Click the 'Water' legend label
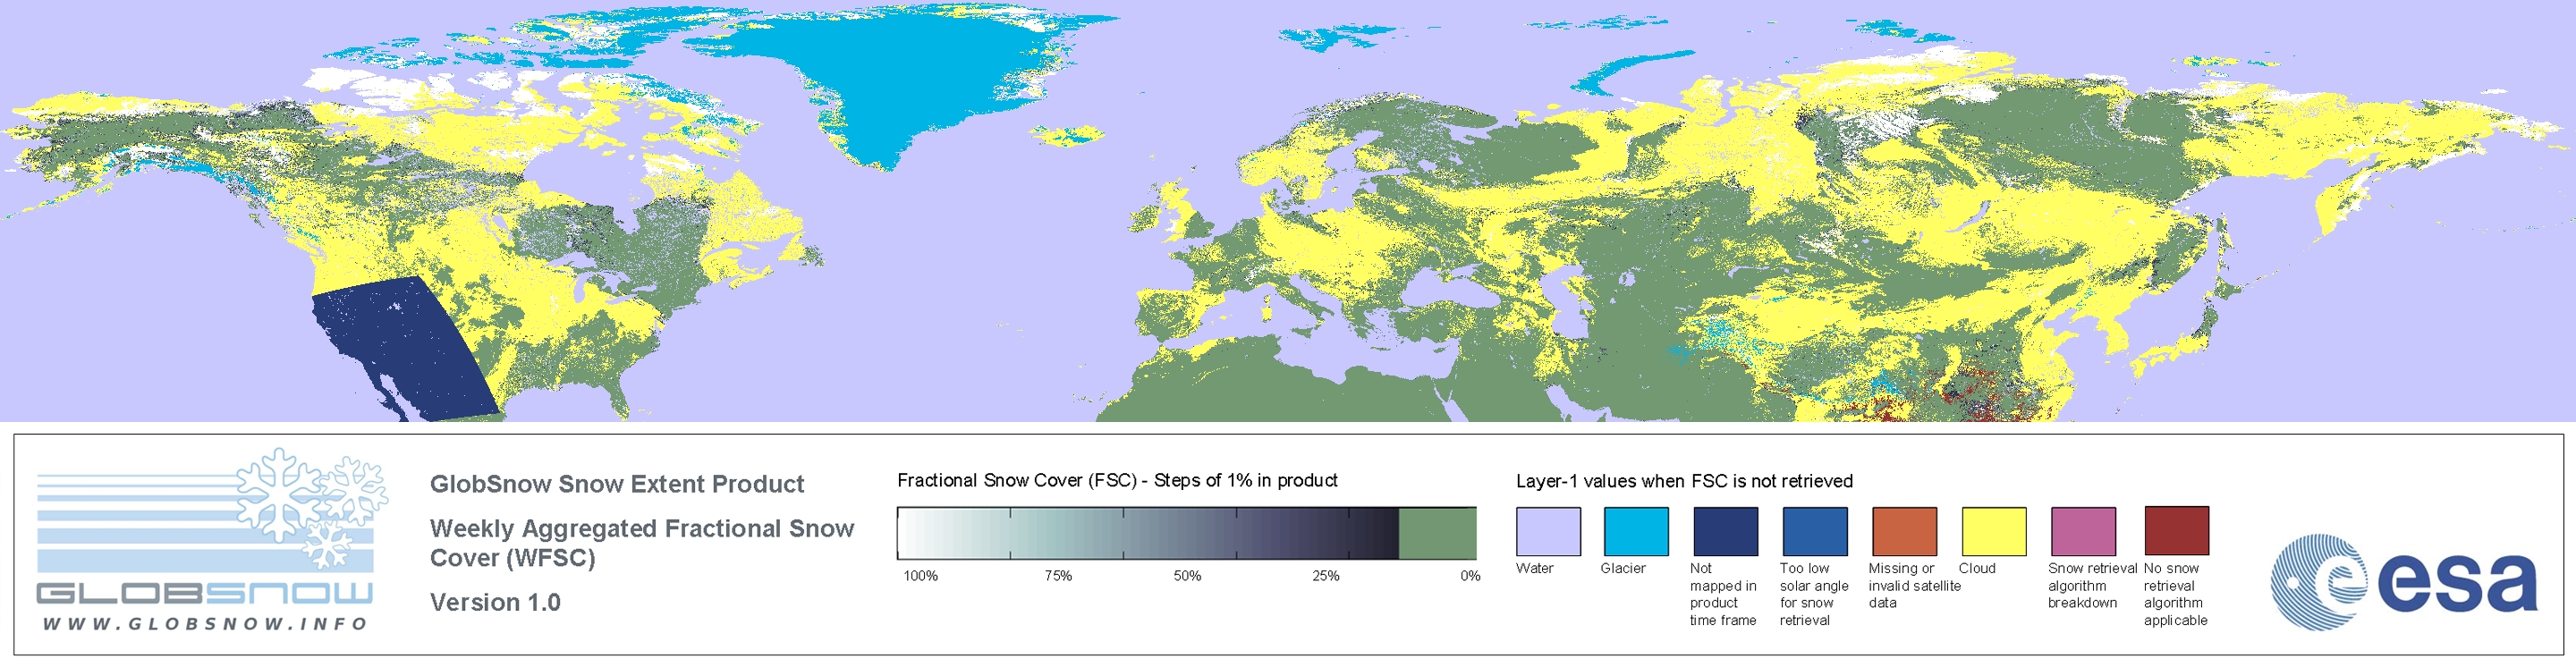 coord(1535,568)
